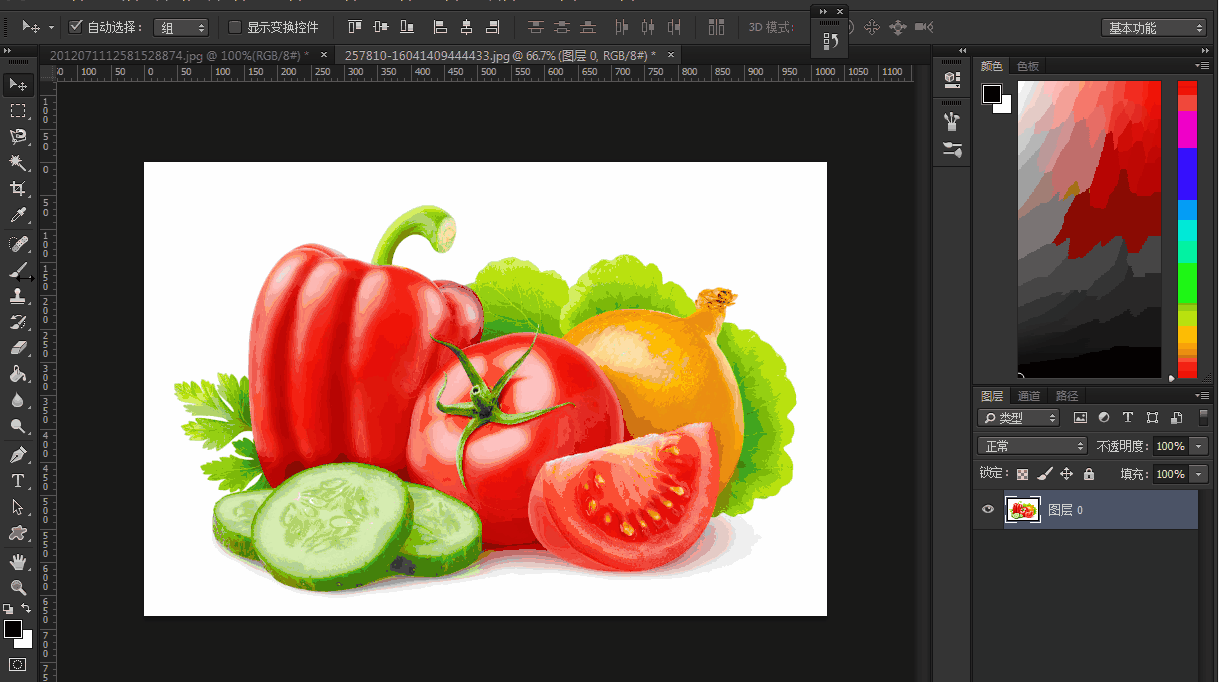
Task: Enable the 显示变换控件 checkbox
Action: click(235, 27)
